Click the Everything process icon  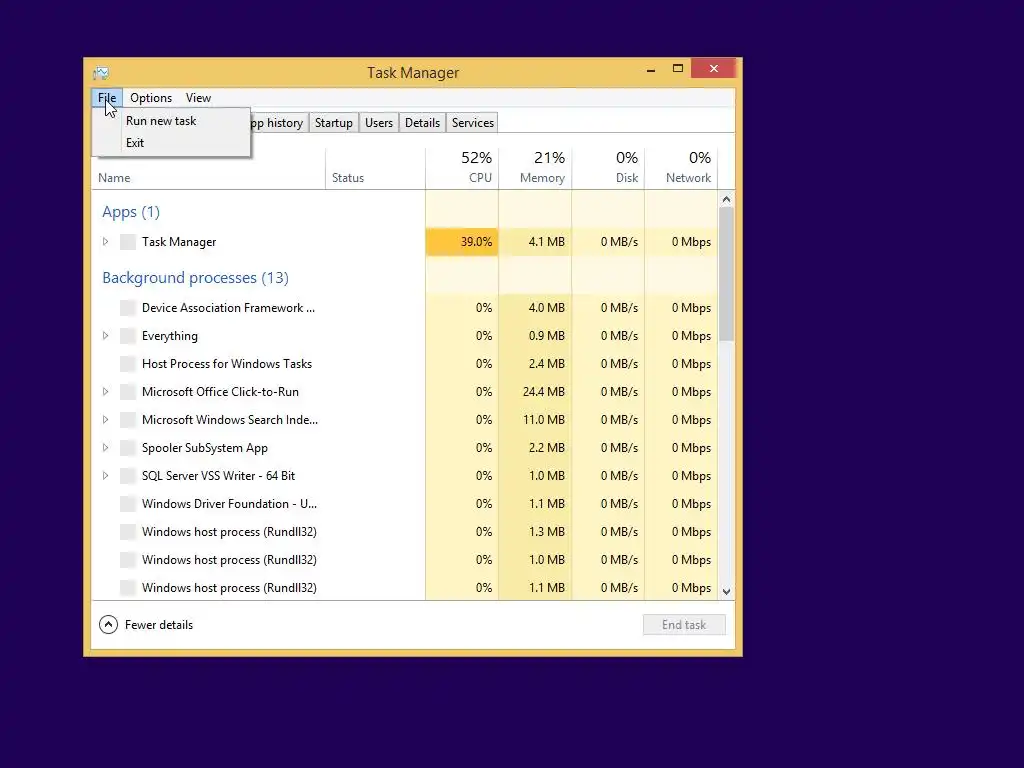[128, 336]
